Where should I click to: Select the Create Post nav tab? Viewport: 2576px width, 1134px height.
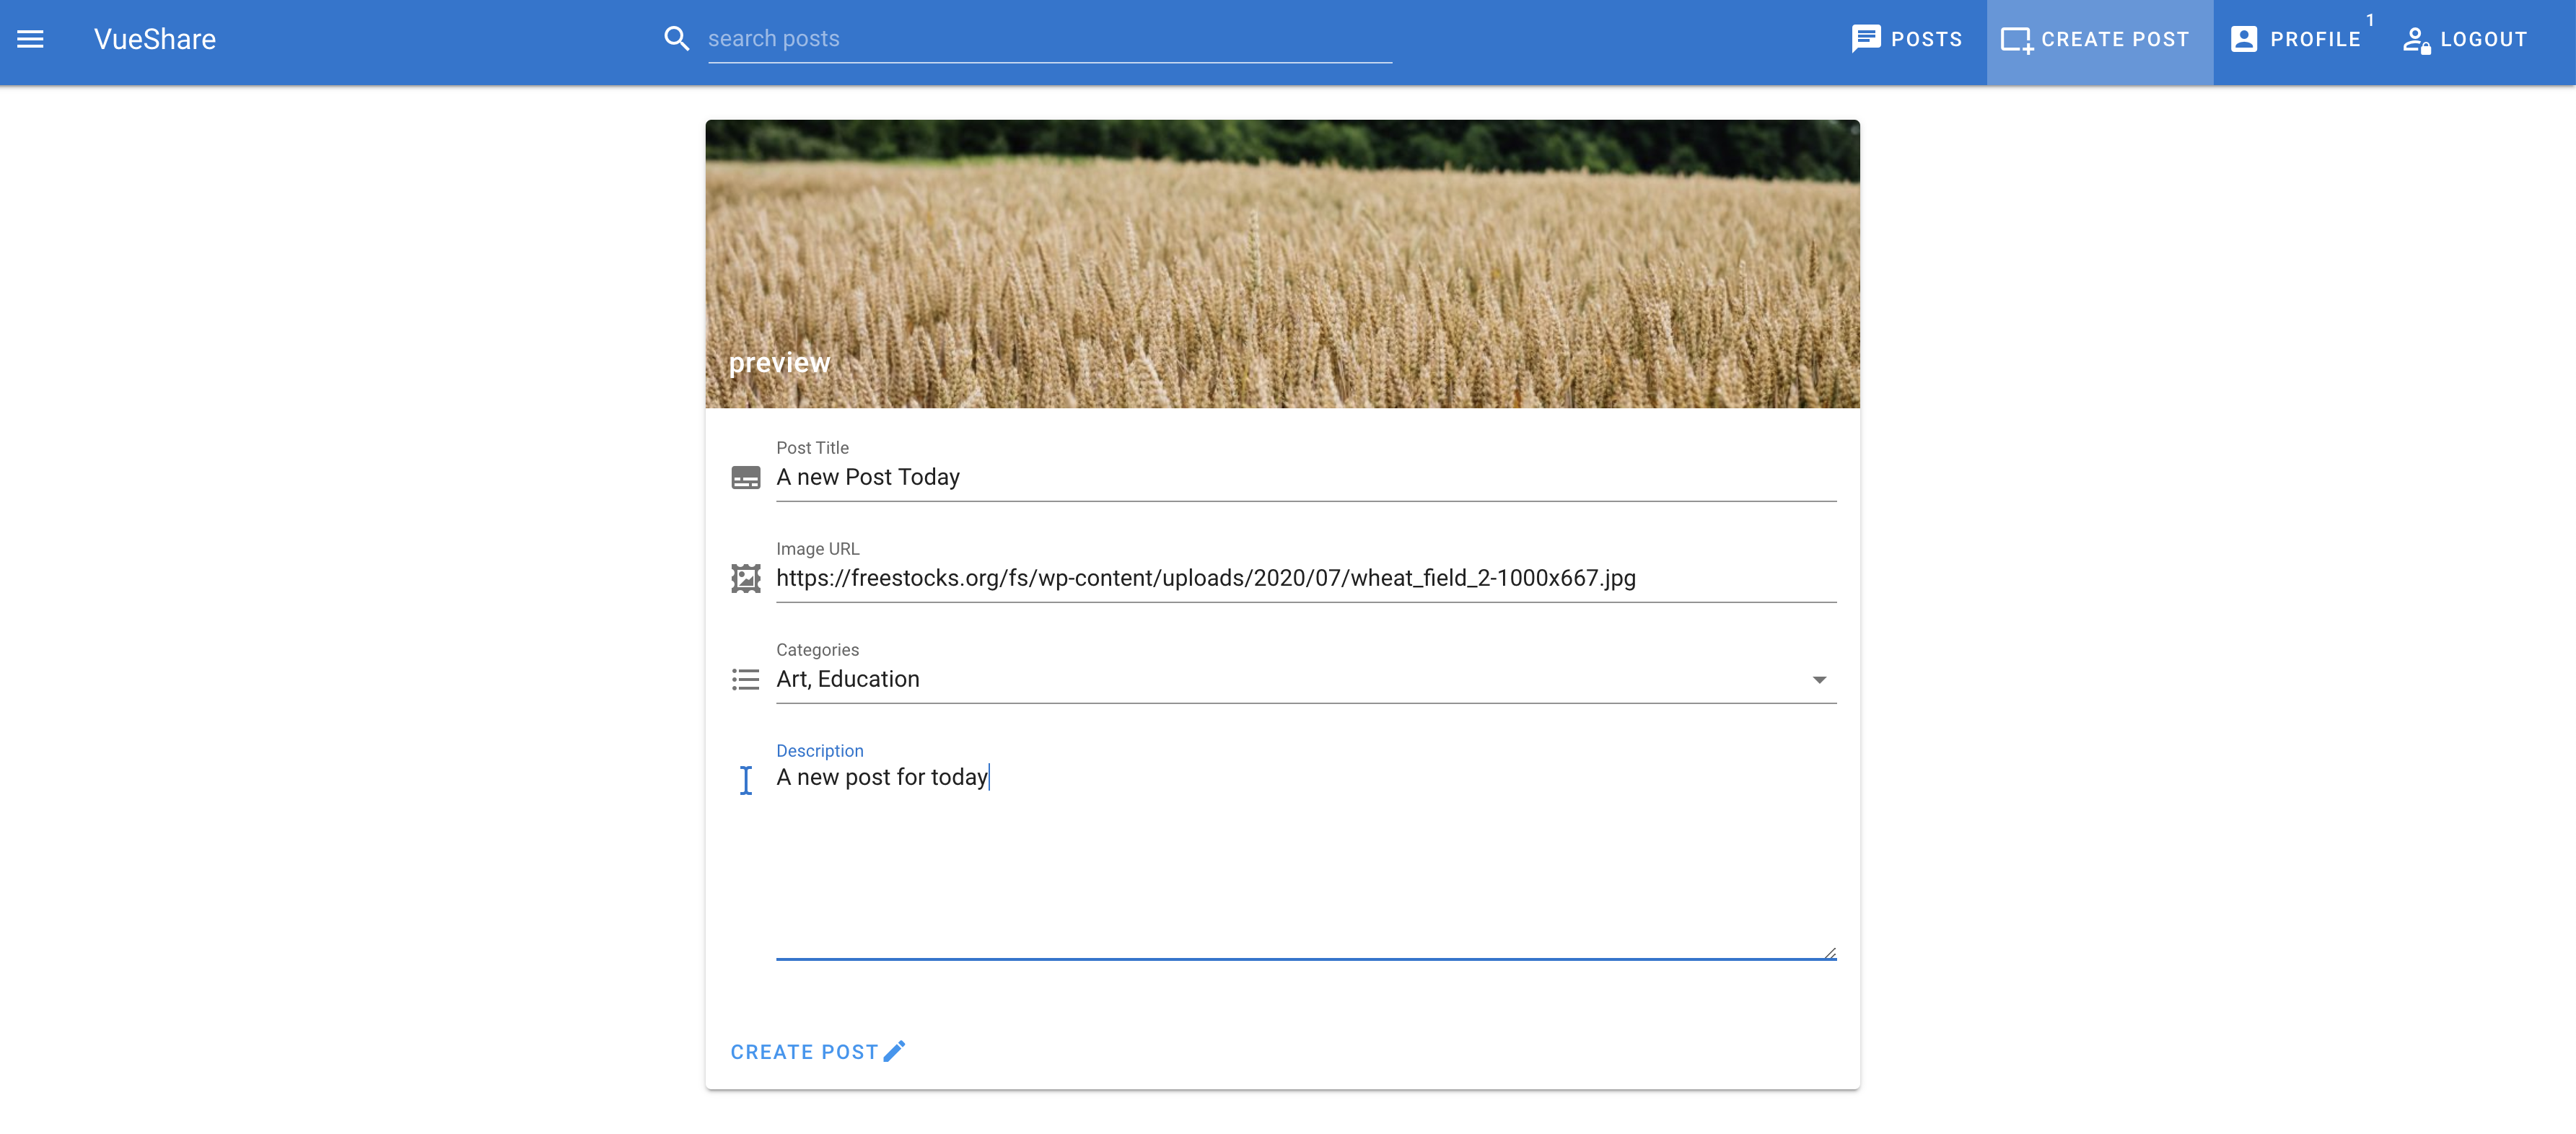tap(2098, 39)
